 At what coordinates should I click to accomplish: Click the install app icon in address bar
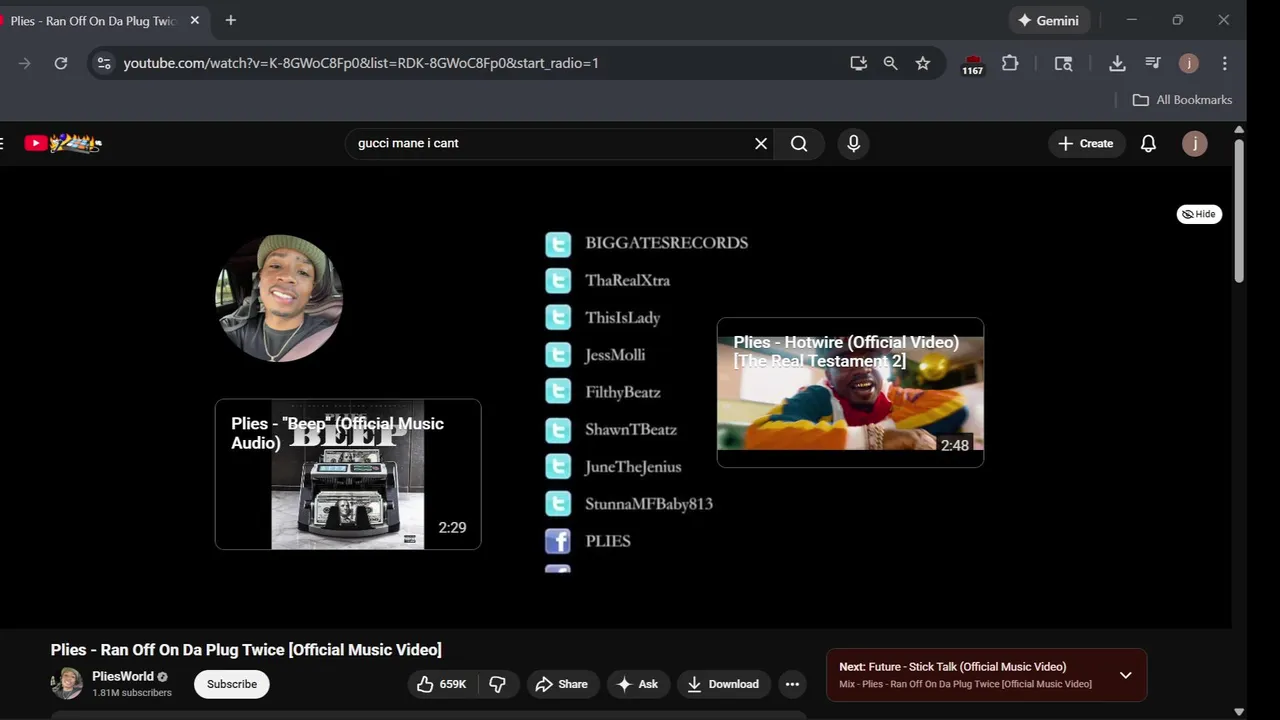[x=858, y=63]
